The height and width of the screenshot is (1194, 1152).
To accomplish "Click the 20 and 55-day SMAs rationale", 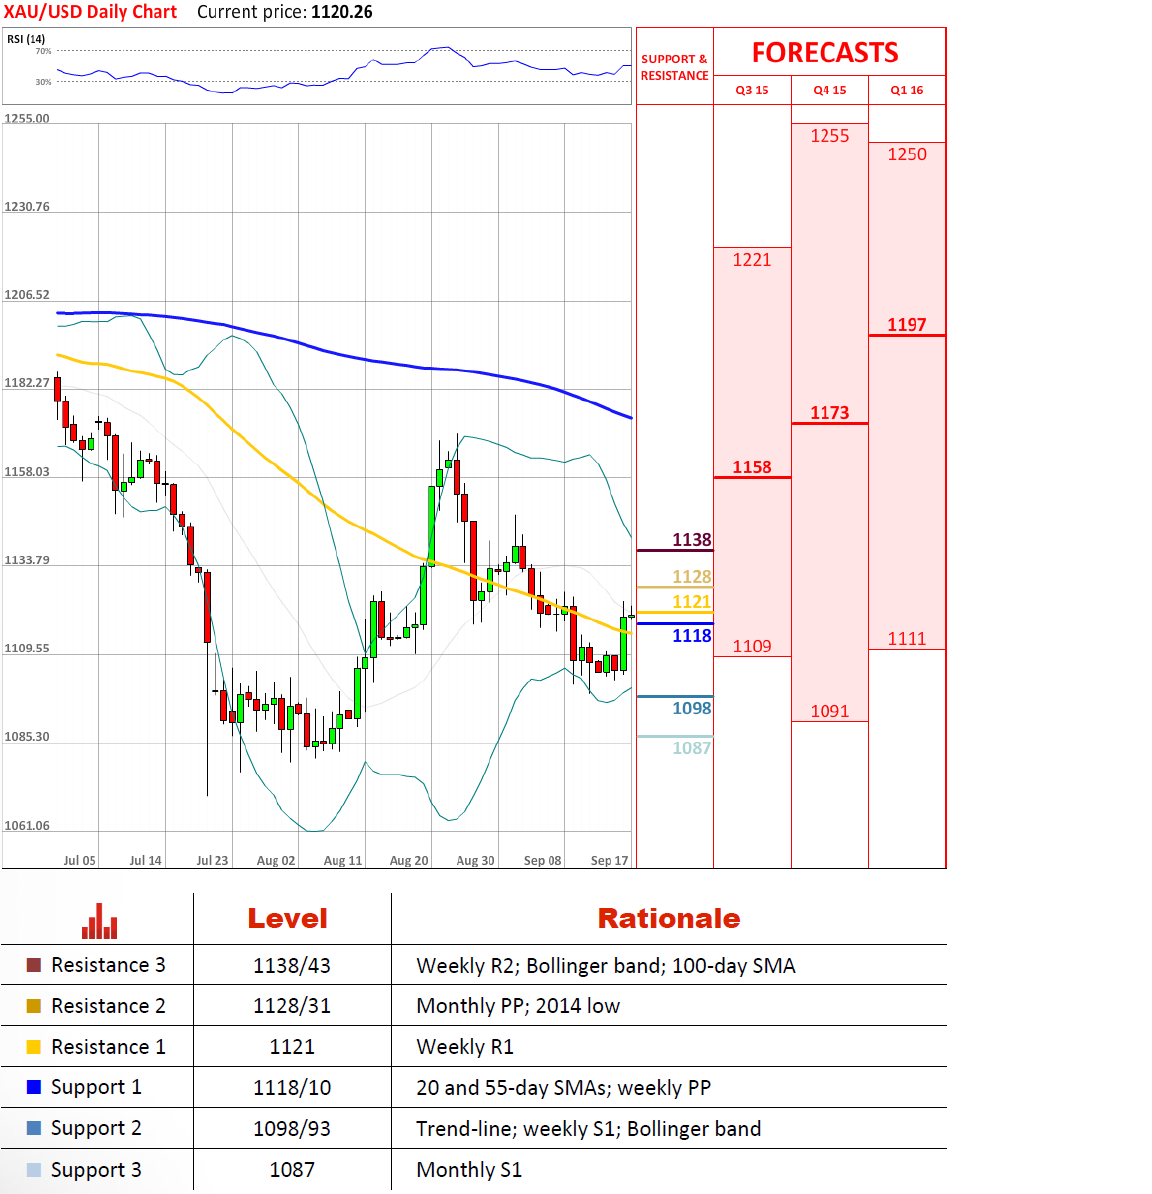I will point(563,1087).
